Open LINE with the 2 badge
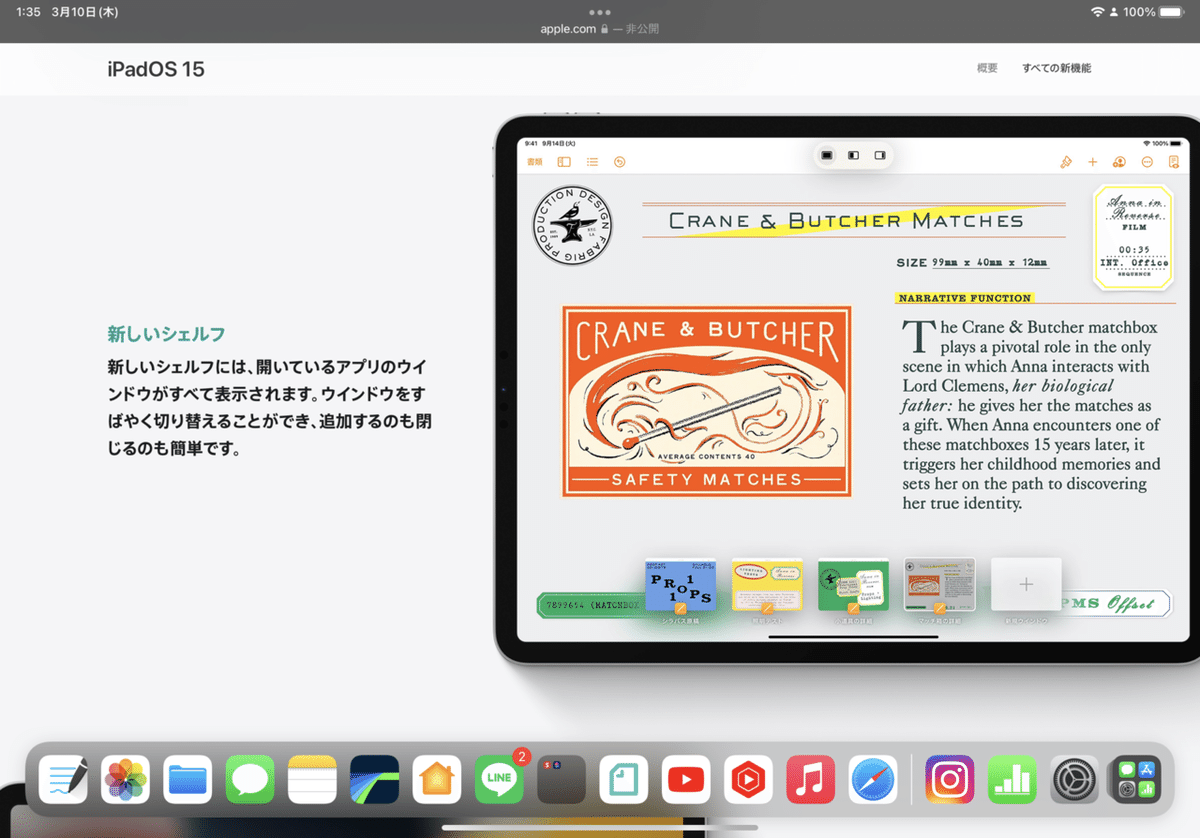This screenshot has height=838, width=1200. point(499,780)
